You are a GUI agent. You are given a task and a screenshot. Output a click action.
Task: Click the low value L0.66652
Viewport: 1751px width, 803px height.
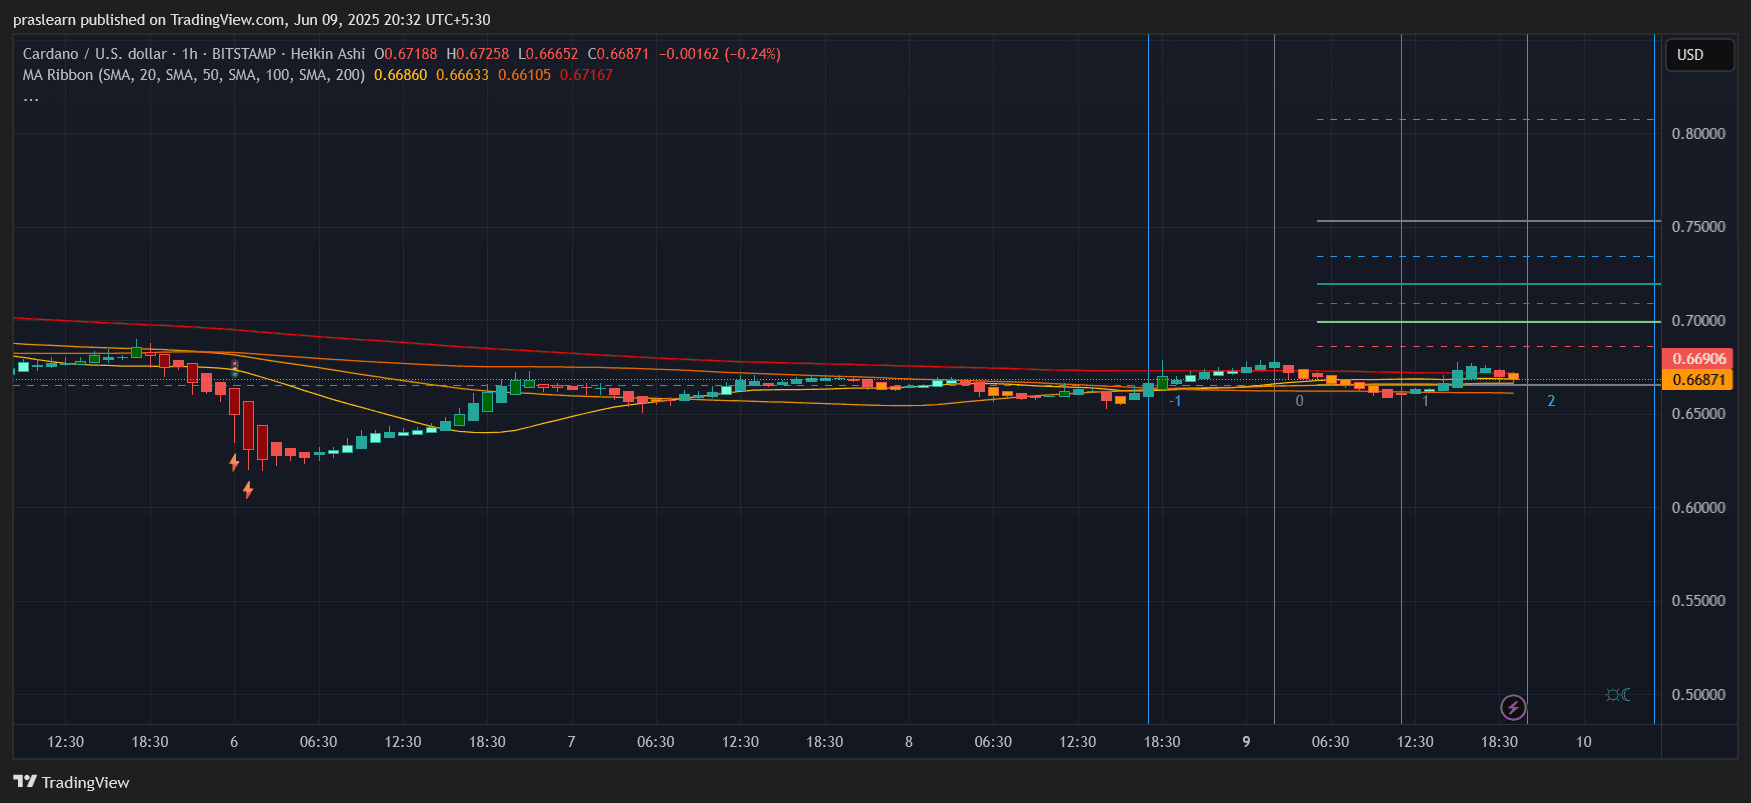(x=548, y=54)
